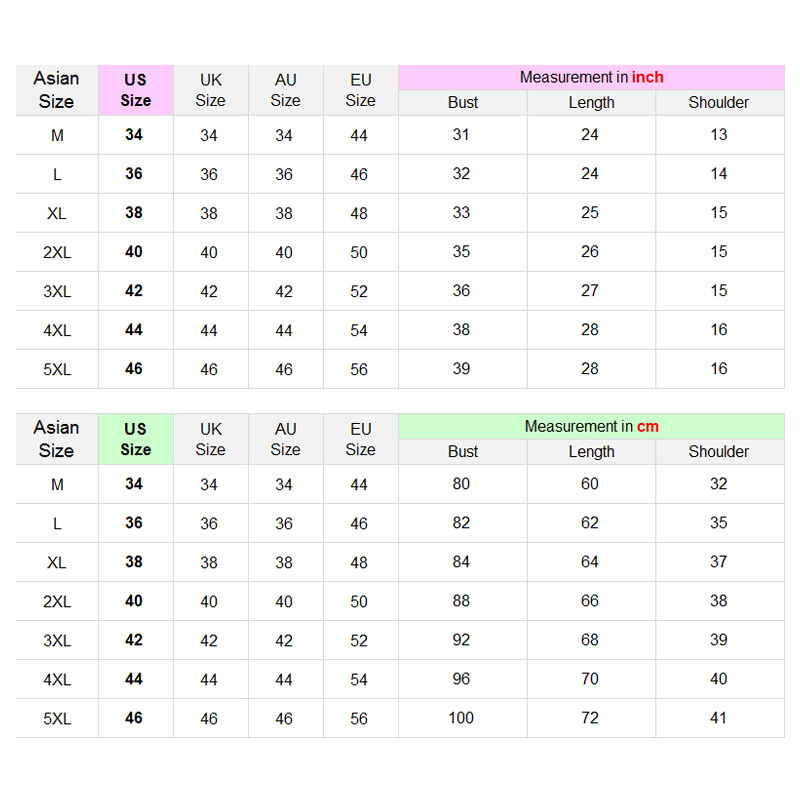Select the shoulder value 13 in inch table

[x=719, y=135]
